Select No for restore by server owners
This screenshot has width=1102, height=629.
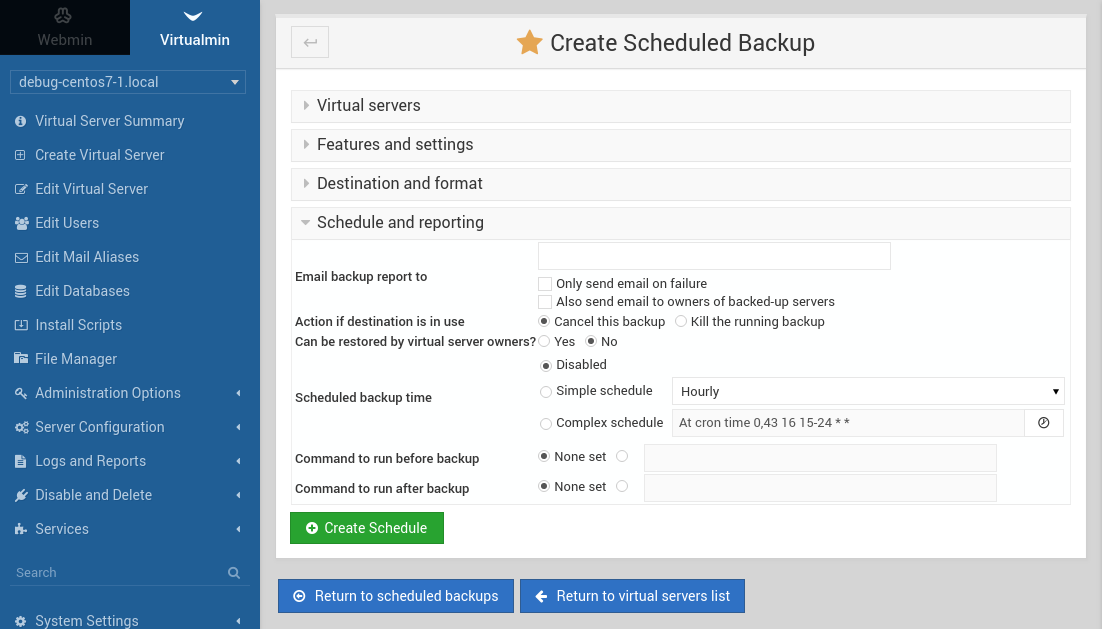pyautogui.click(x=591, y=342)
